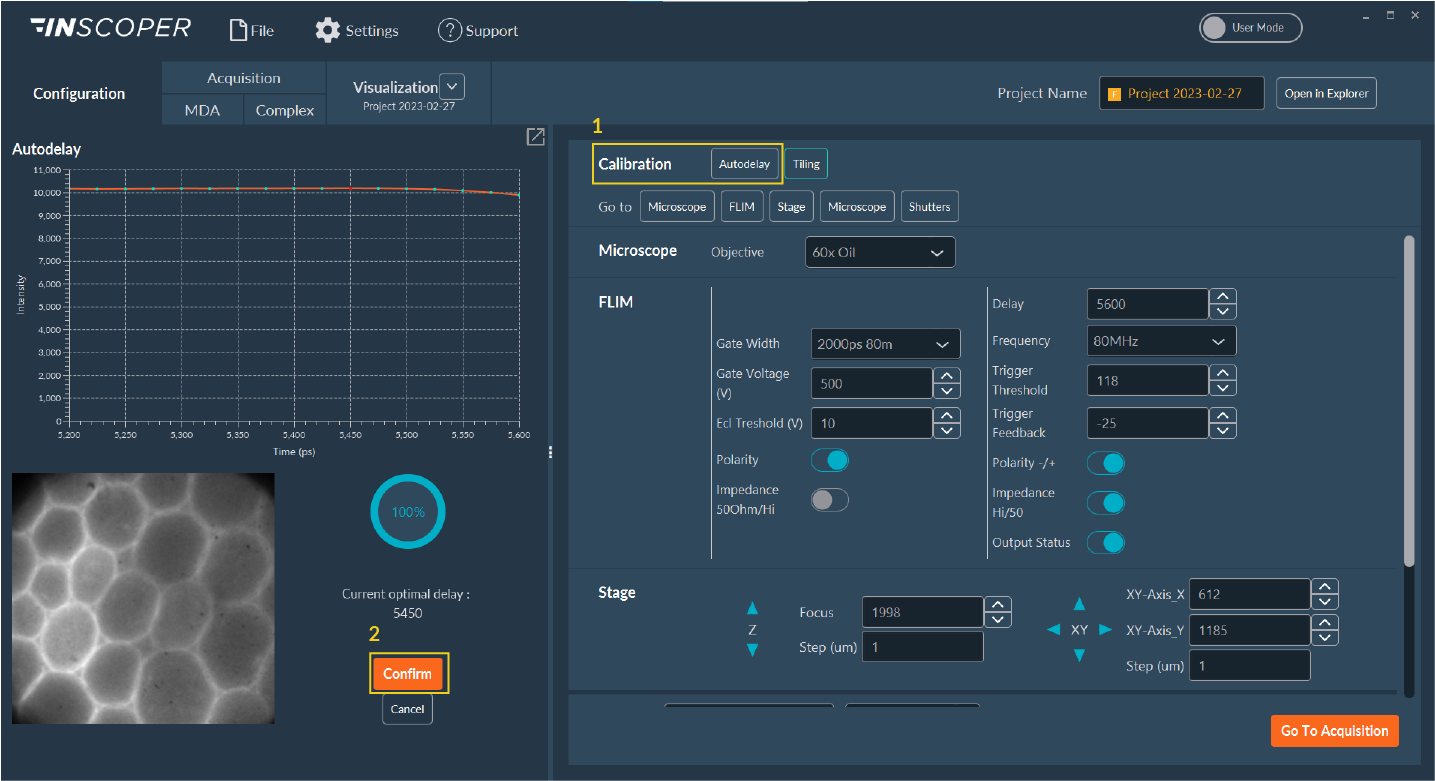Click the Go To Acquisition button

(1334, 730)
